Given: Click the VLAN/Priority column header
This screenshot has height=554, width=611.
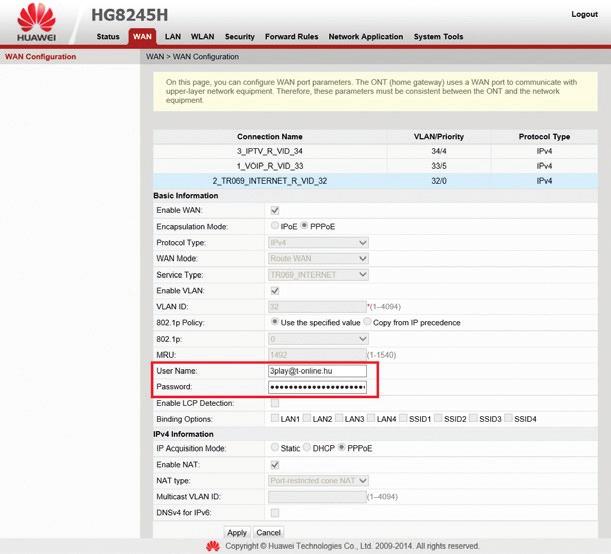Looking at the screenshot, I should [x=439, y=137].
